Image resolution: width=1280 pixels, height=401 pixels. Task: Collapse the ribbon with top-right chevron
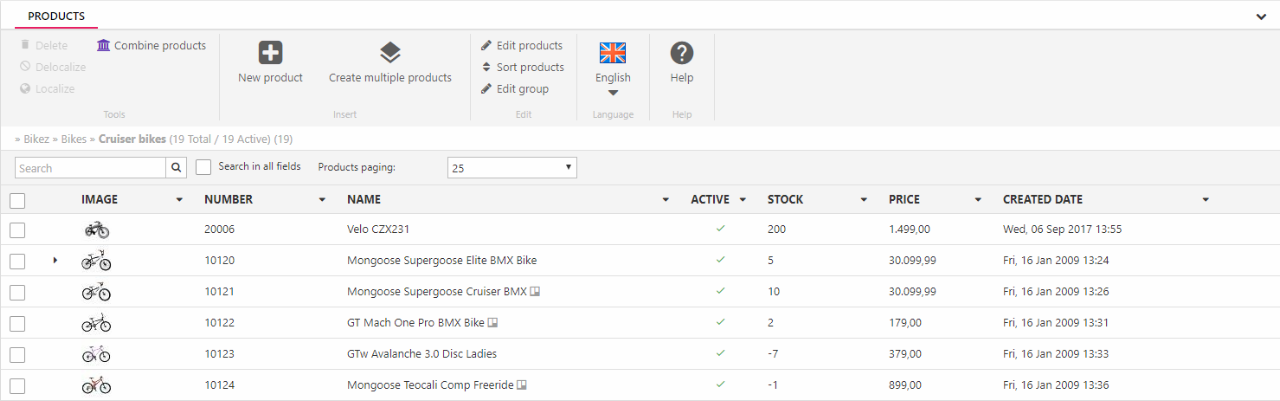(1262, 16)
